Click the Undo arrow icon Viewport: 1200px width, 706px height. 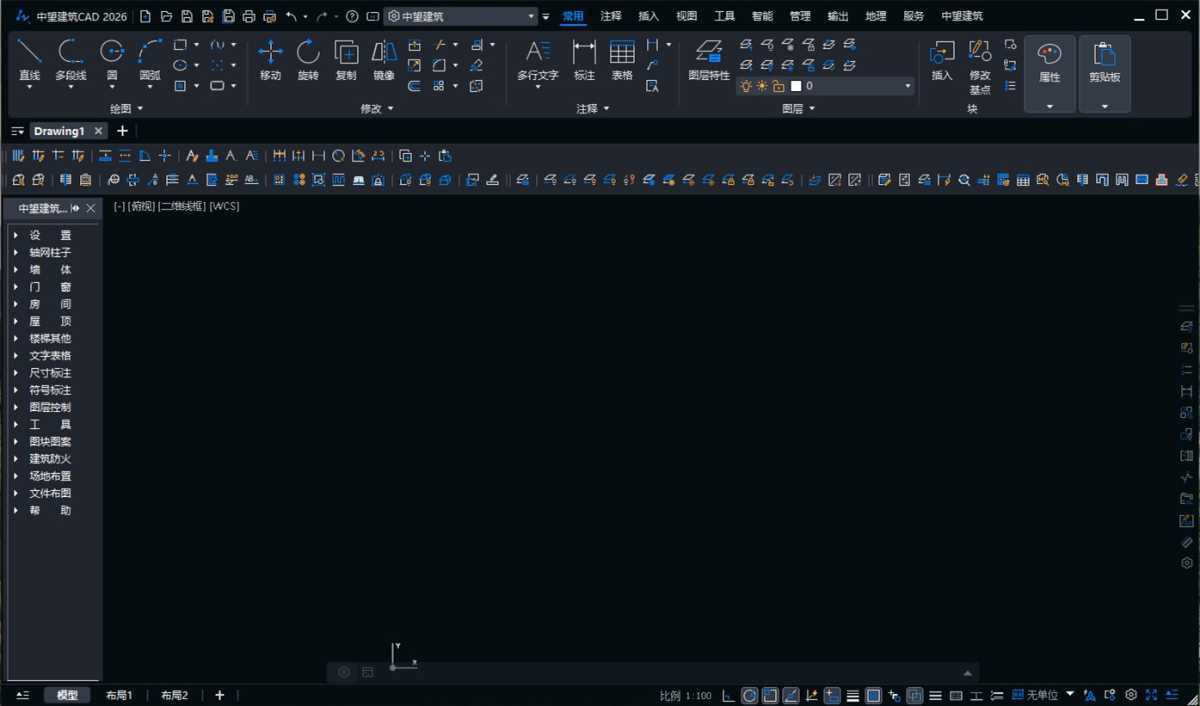click(291, 16)
